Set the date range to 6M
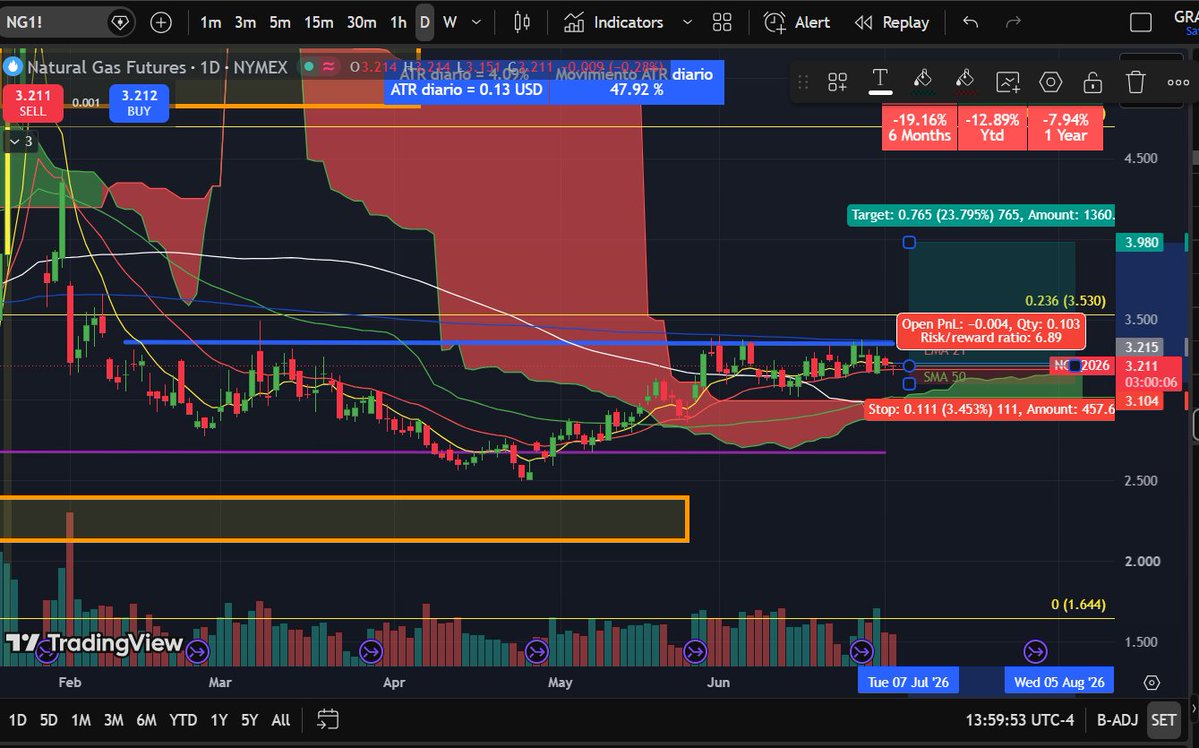This screenshot has width=1199, height=748. click(x=146, y=720)
